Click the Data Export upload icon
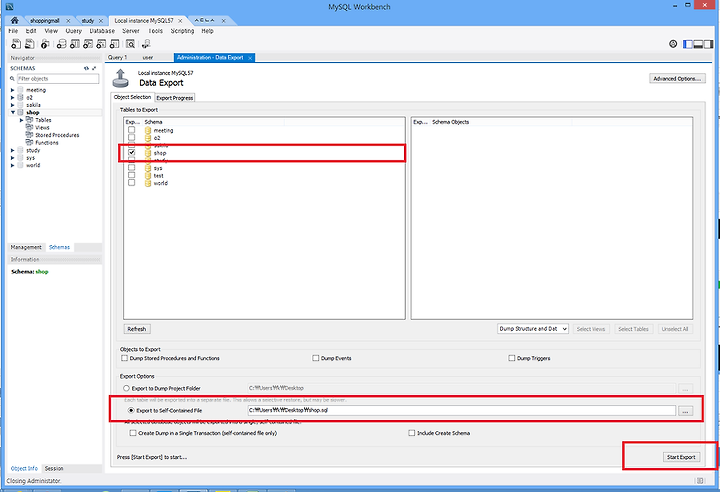Image resolution: width=720 pixels, height=492 pixels. point(120,78)
